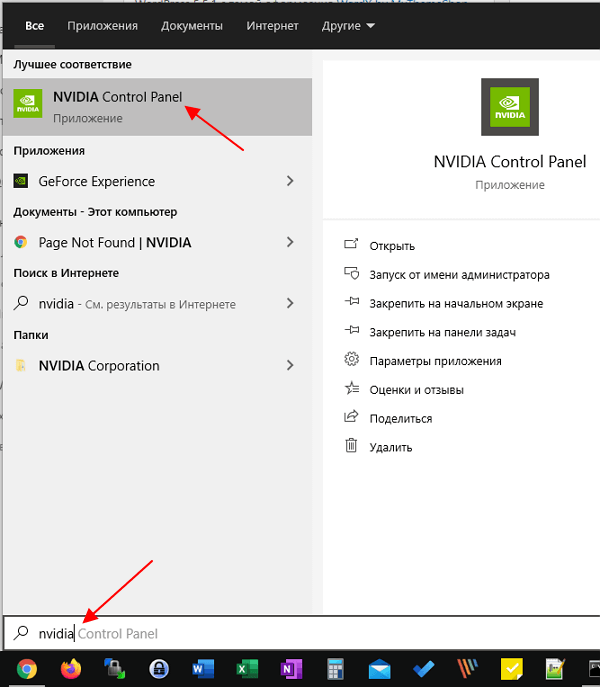The height and width of the screenshot is (687, 600).
Task: Launch OneNote from the taskbar
Action: coord(291,669)
